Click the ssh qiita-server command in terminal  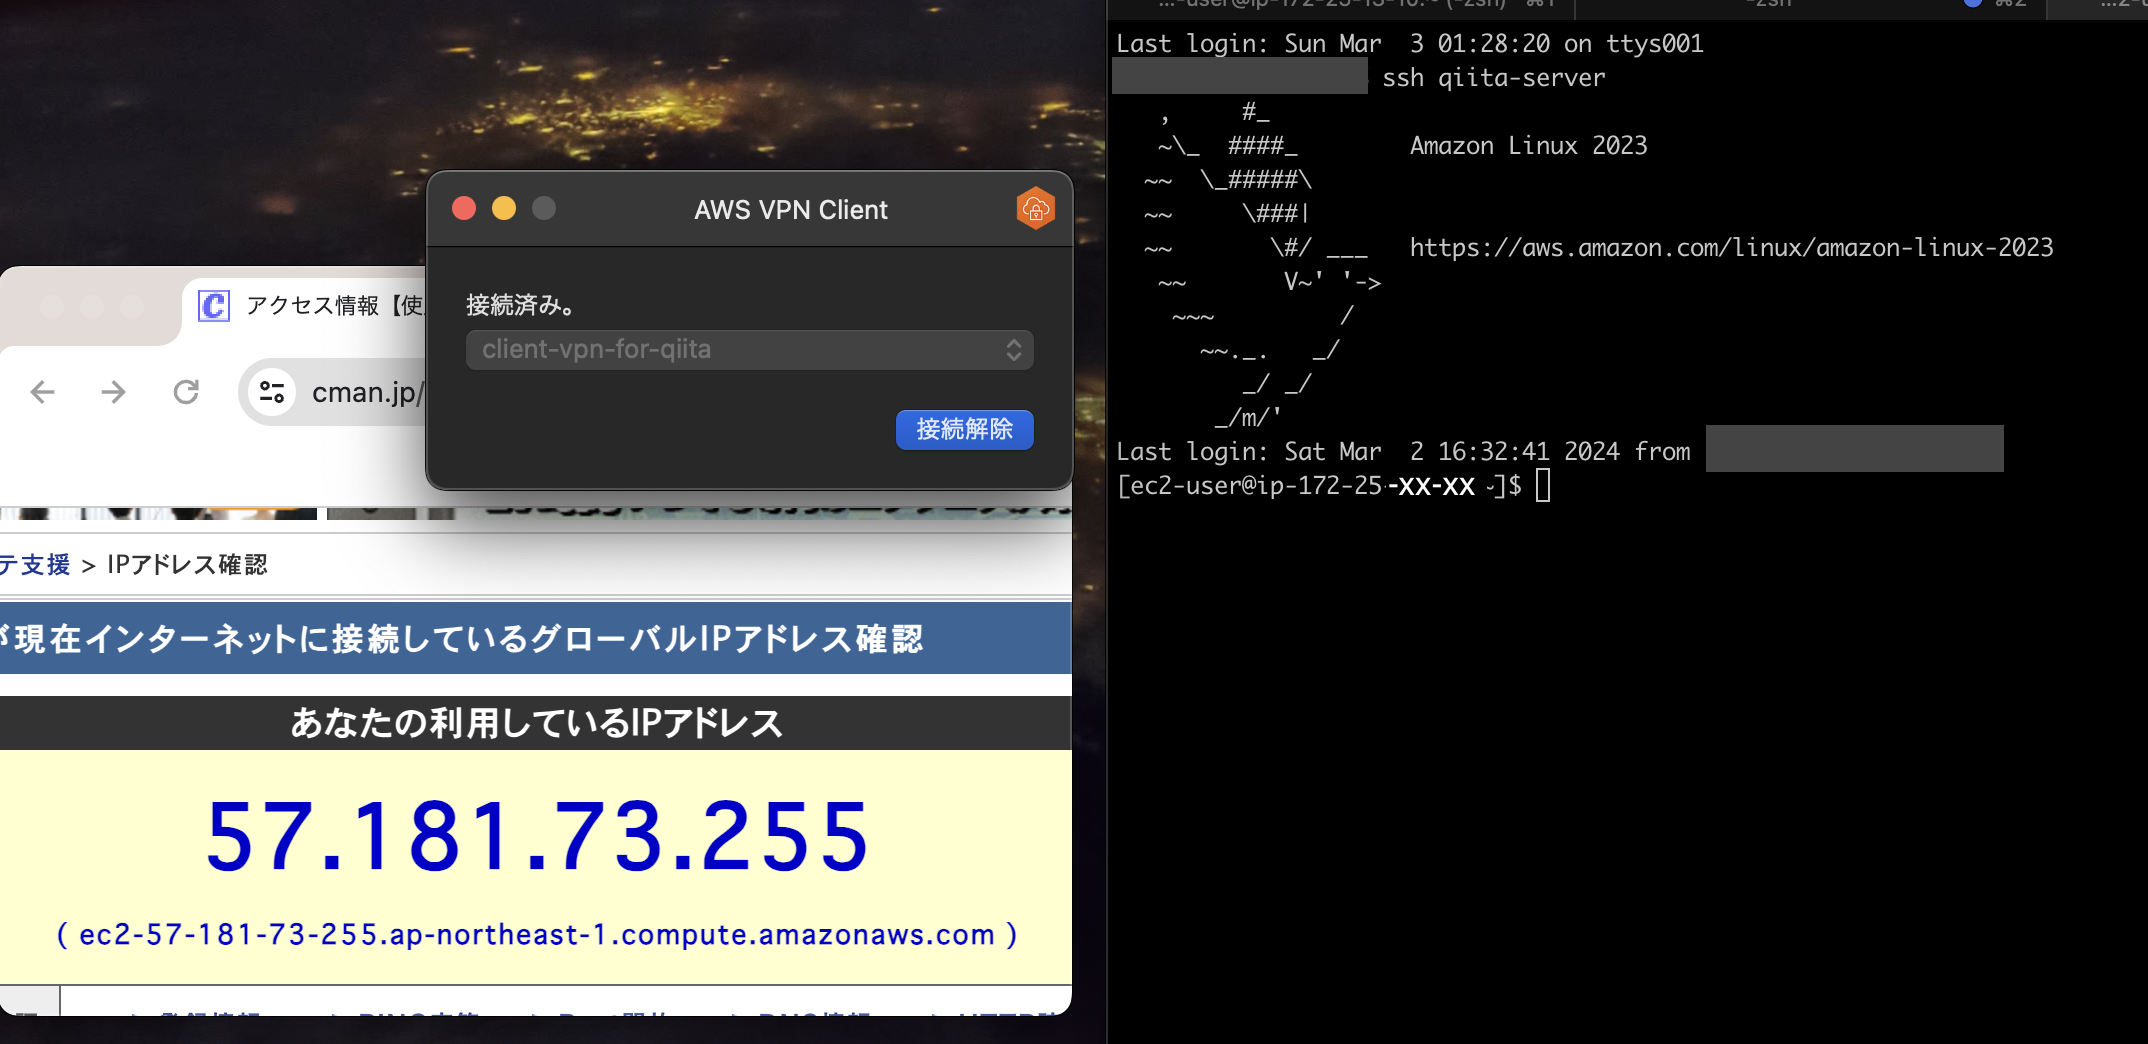click(1493, 78)
